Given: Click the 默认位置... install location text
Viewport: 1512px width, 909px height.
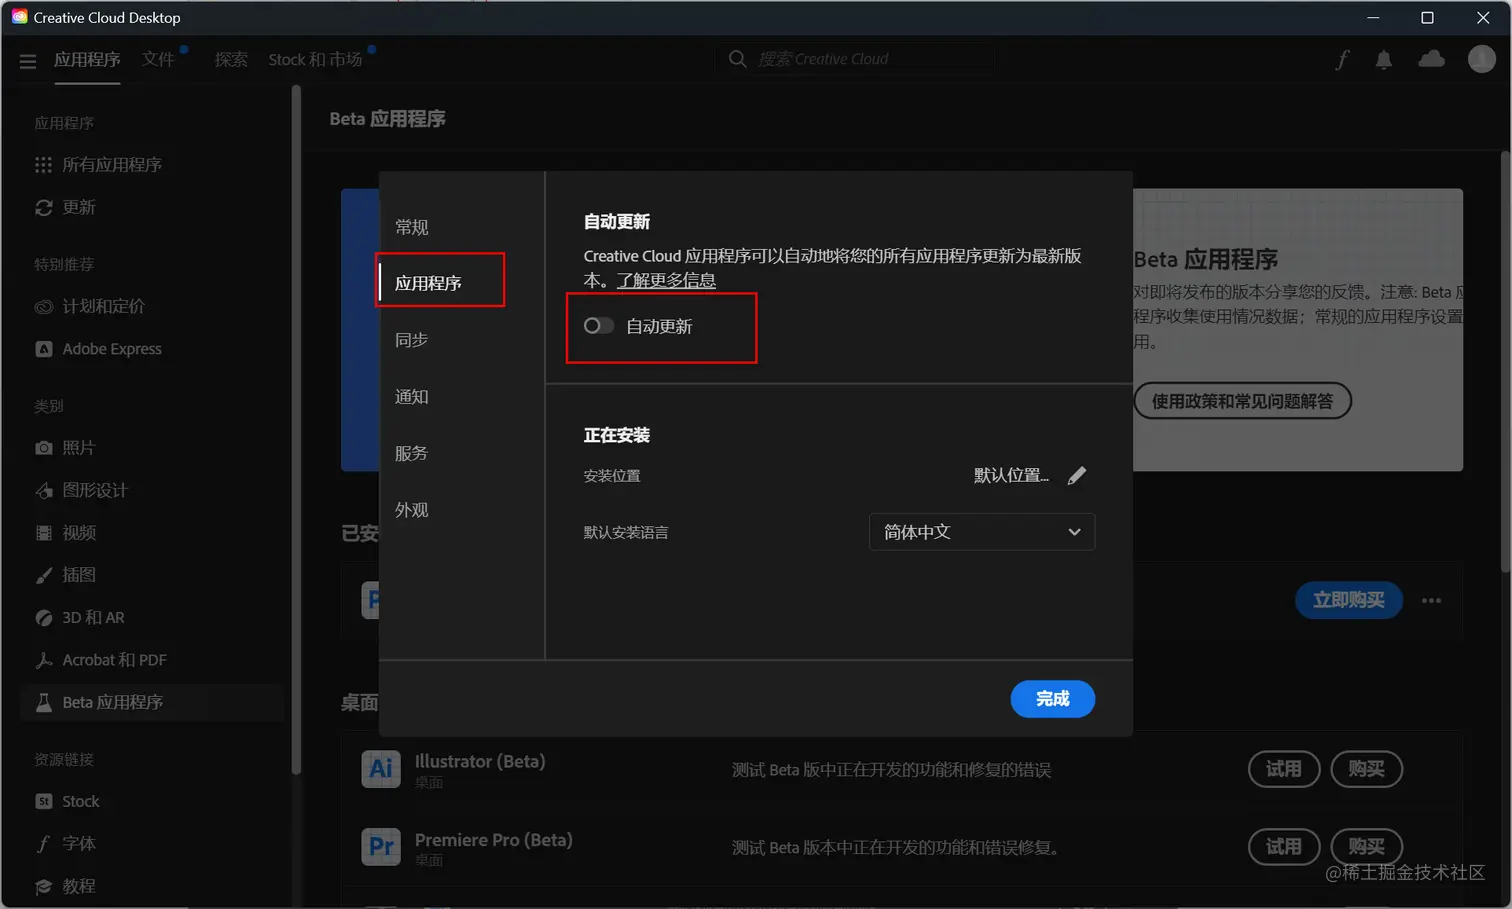Looking at the screenshot, I should coord(1011,476).
